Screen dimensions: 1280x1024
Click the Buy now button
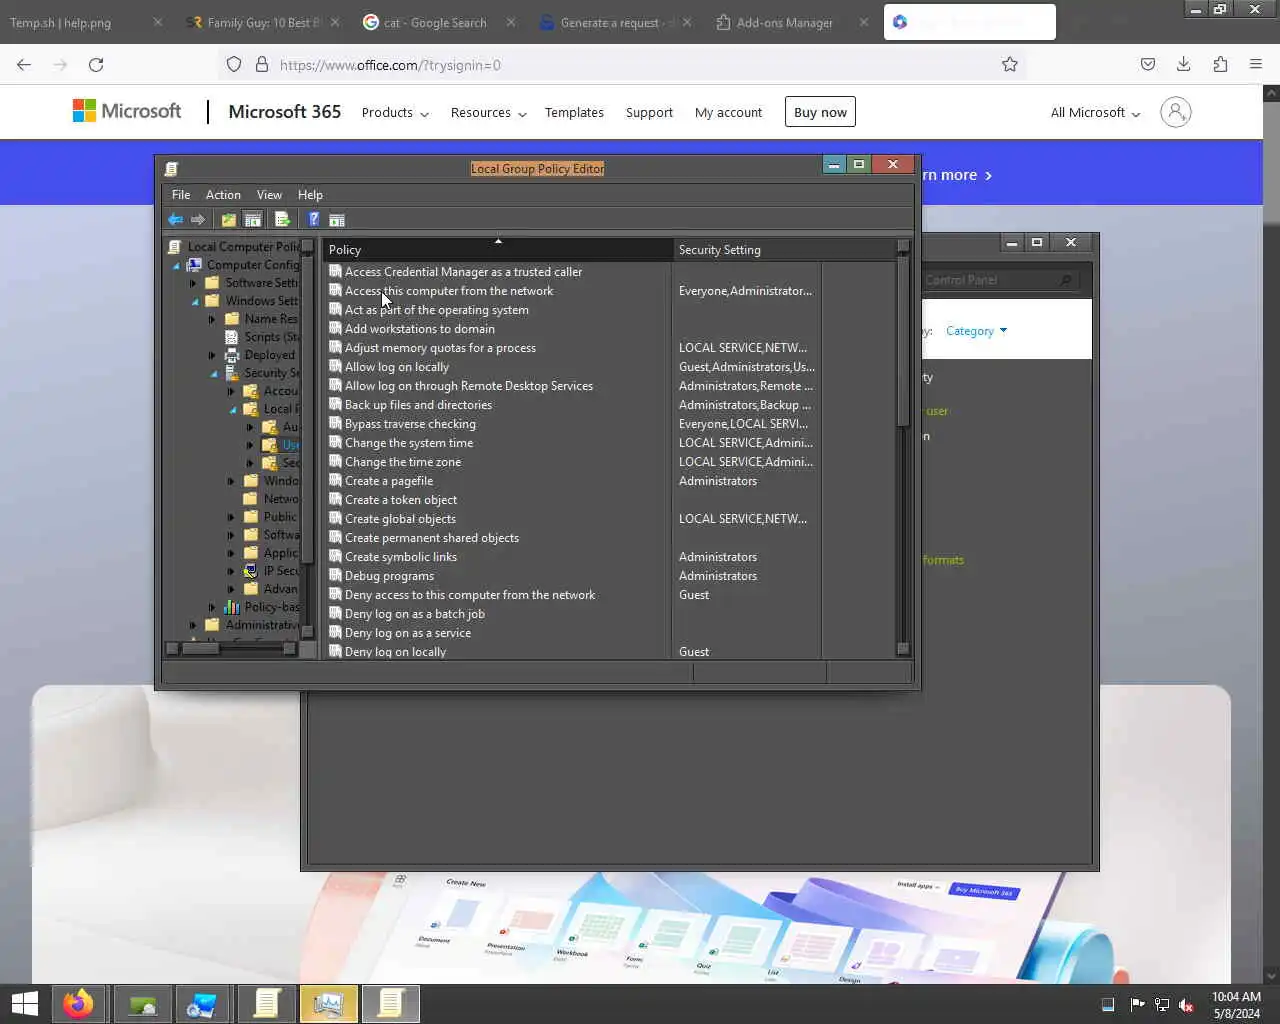[820, 112]
